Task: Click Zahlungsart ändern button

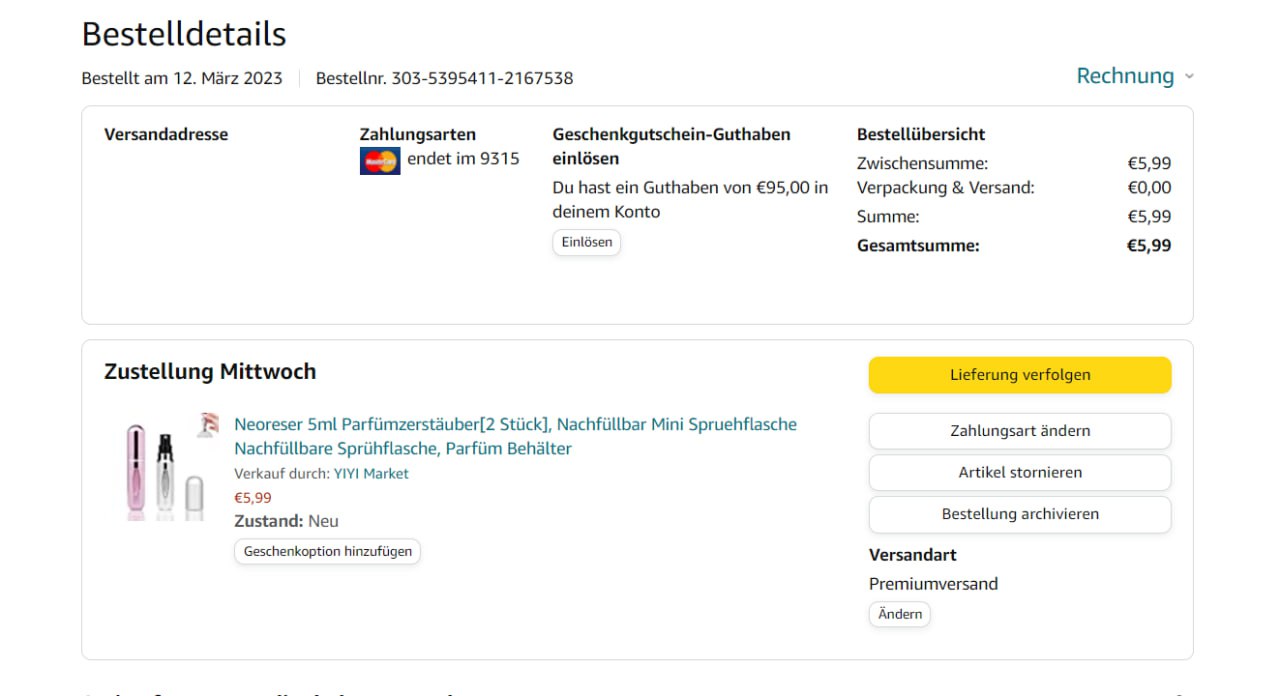Action: tap(1019, 431)
